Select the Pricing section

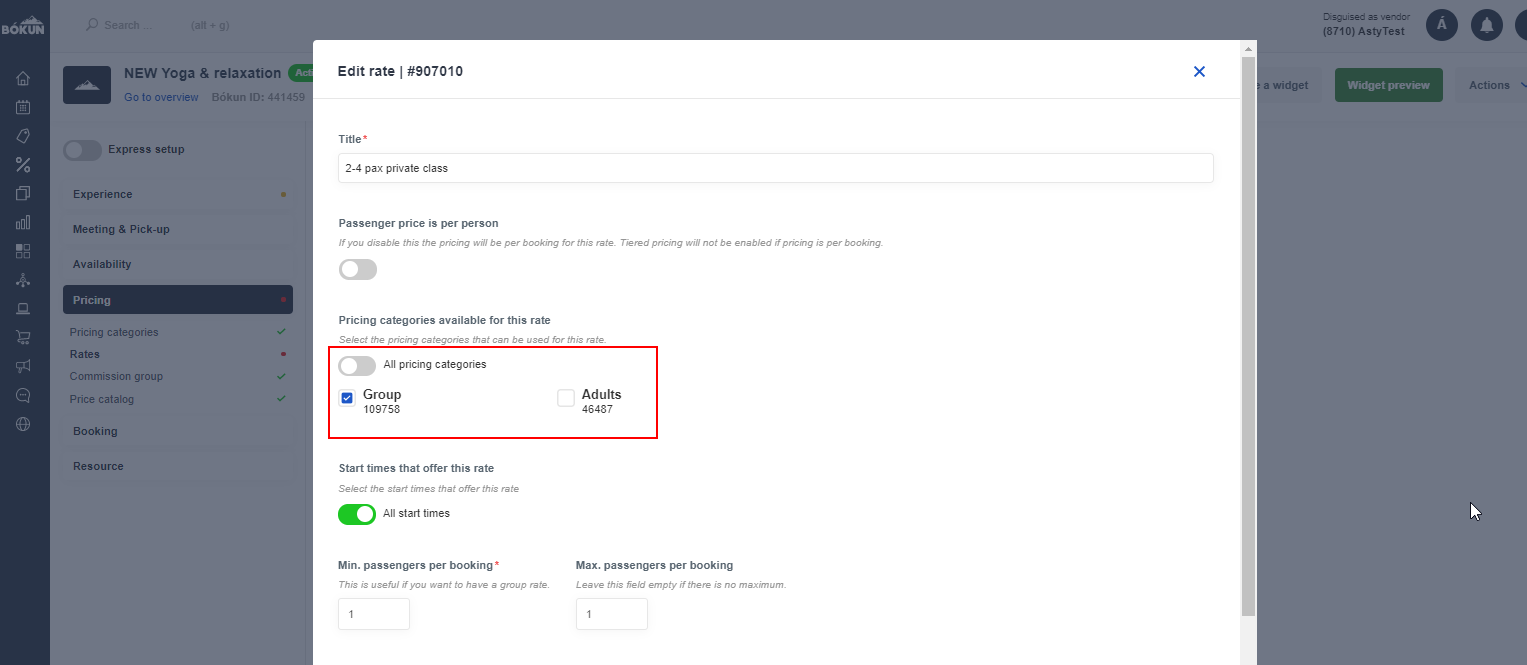point(178,300)
